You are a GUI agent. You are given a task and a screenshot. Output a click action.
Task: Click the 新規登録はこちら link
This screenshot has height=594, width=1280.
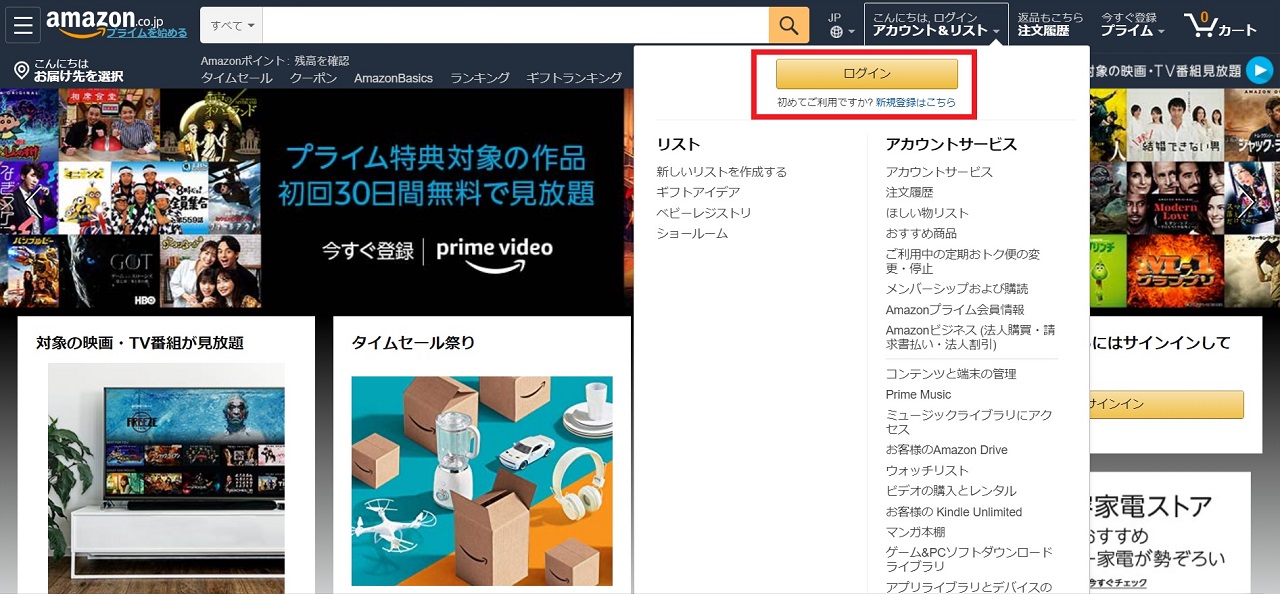pyautogui.click(x=915, y=103)
